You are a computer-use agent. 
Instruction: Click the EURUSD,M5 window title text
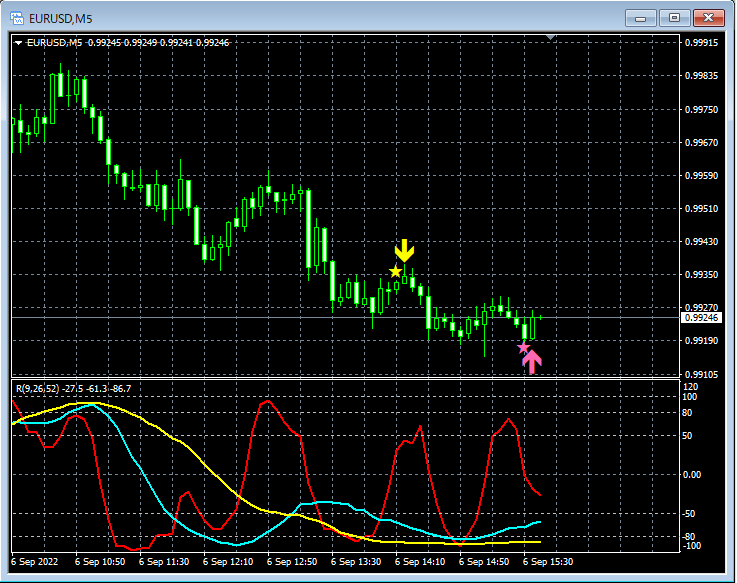pyautogui.click(x=61, y=19)
